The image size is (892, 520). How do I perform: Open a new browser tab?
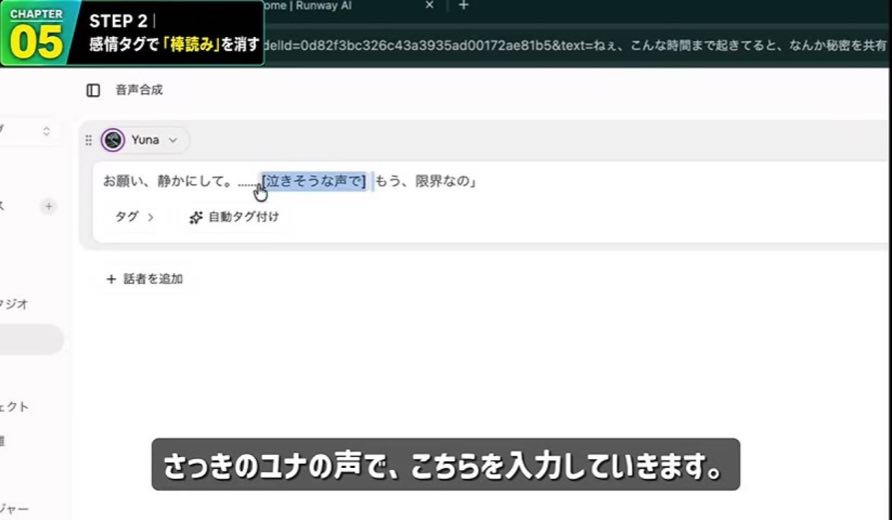[464, 5]
